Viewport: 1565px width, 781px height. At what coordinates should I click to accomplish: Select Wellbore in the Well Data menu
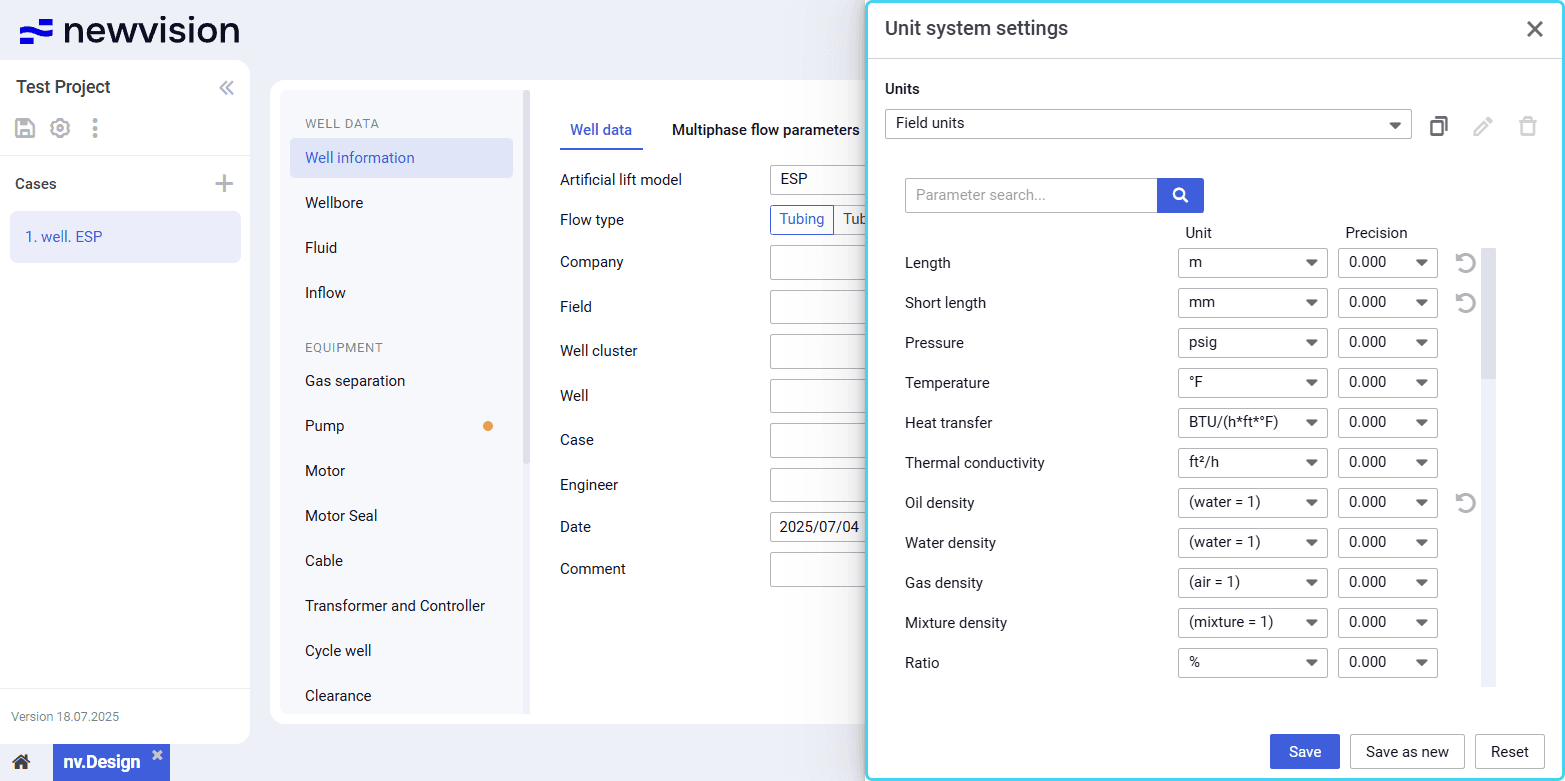tap(334, 203)
